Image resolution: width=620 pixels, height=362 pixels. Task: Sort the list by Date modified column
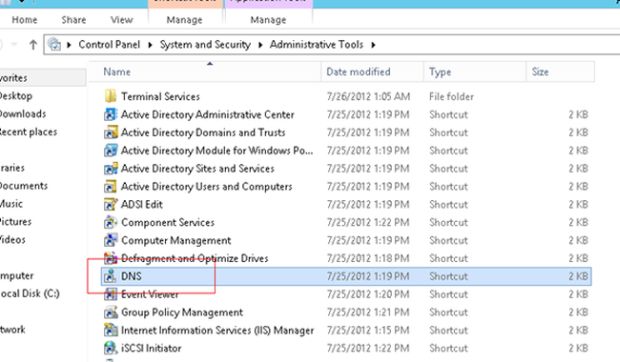pos(358,72)
